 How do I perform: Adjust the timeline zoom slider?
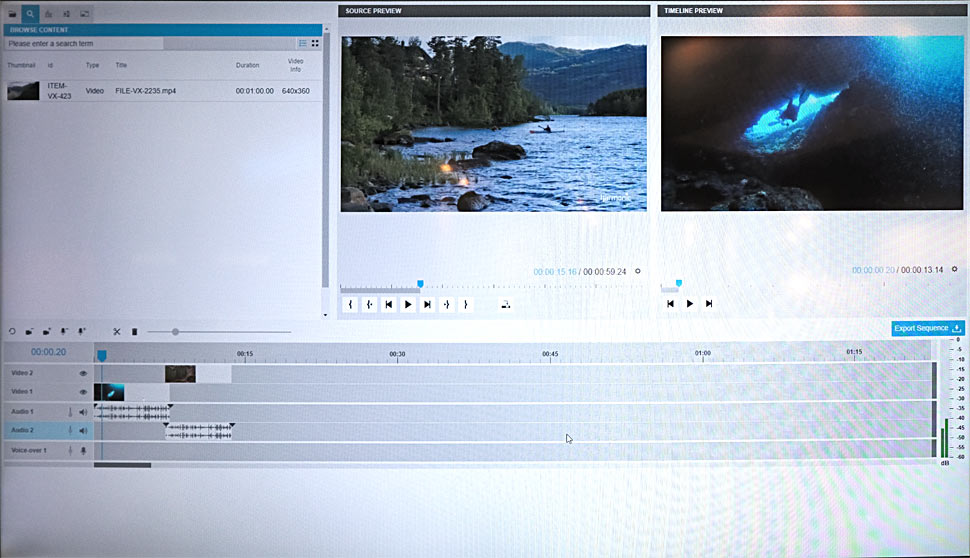pos(175,332)
